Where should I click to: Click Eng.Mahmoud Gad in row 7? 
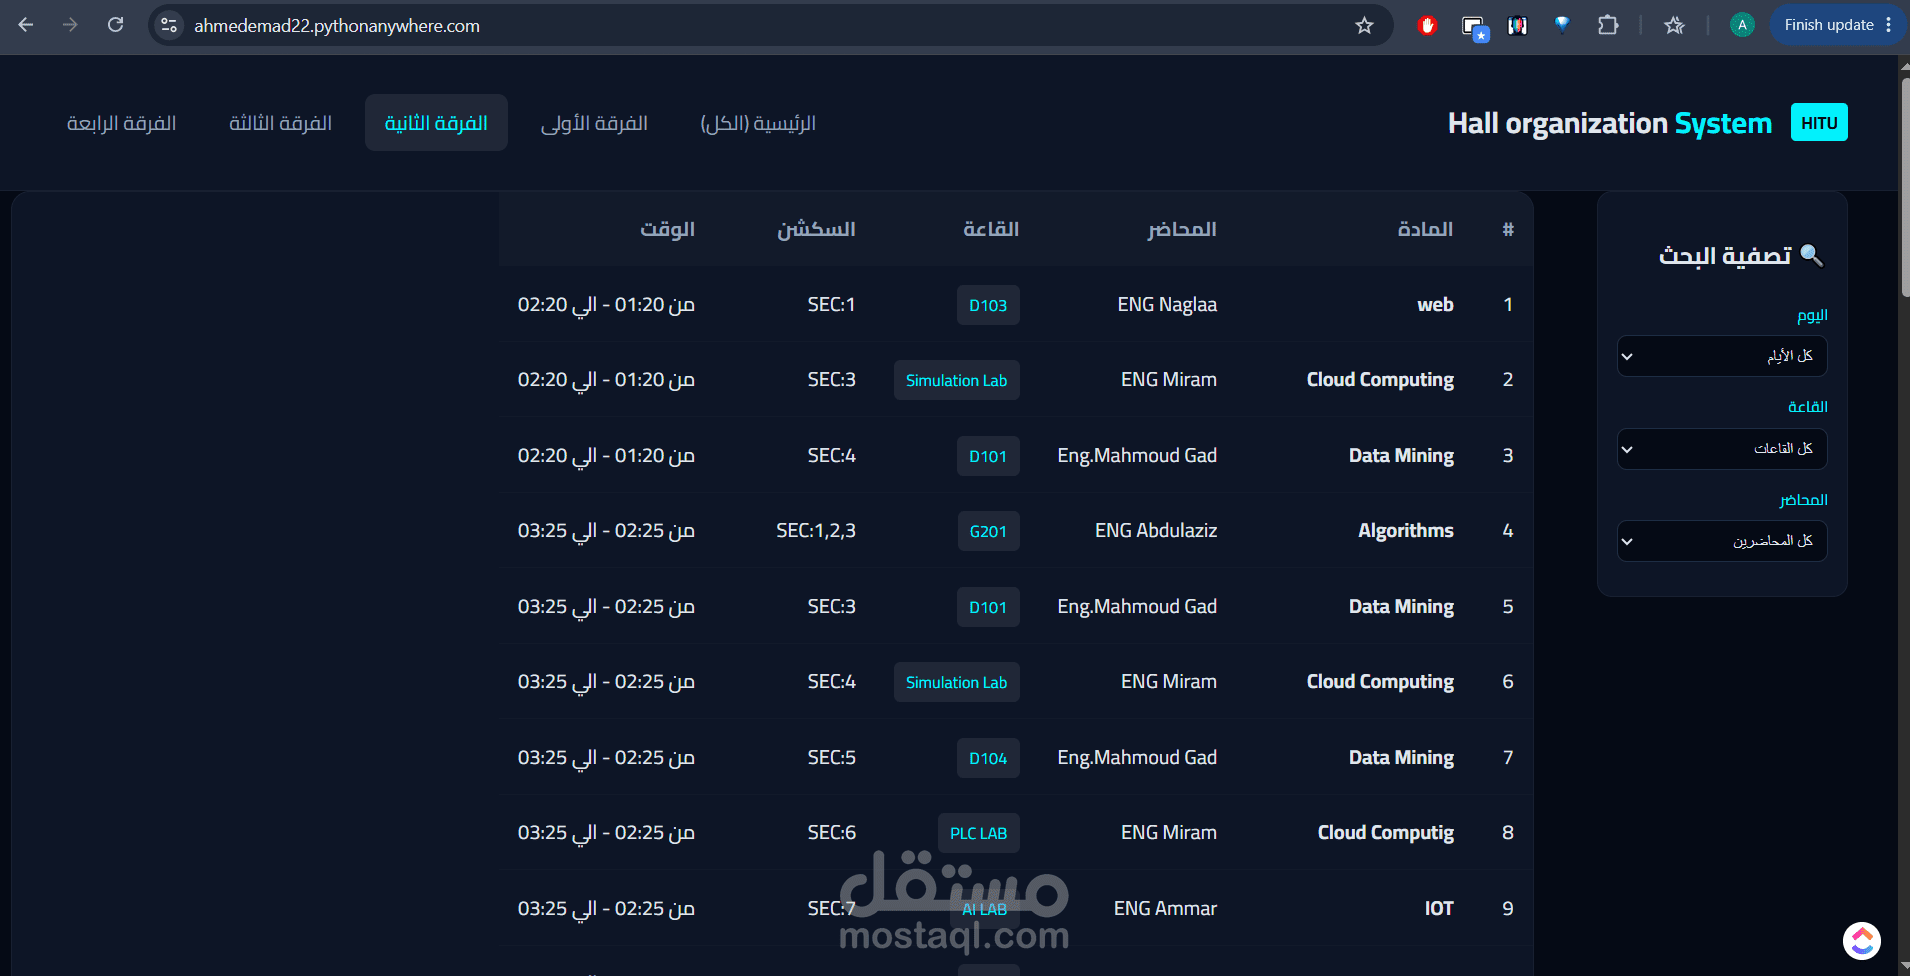click(1137, 757)
